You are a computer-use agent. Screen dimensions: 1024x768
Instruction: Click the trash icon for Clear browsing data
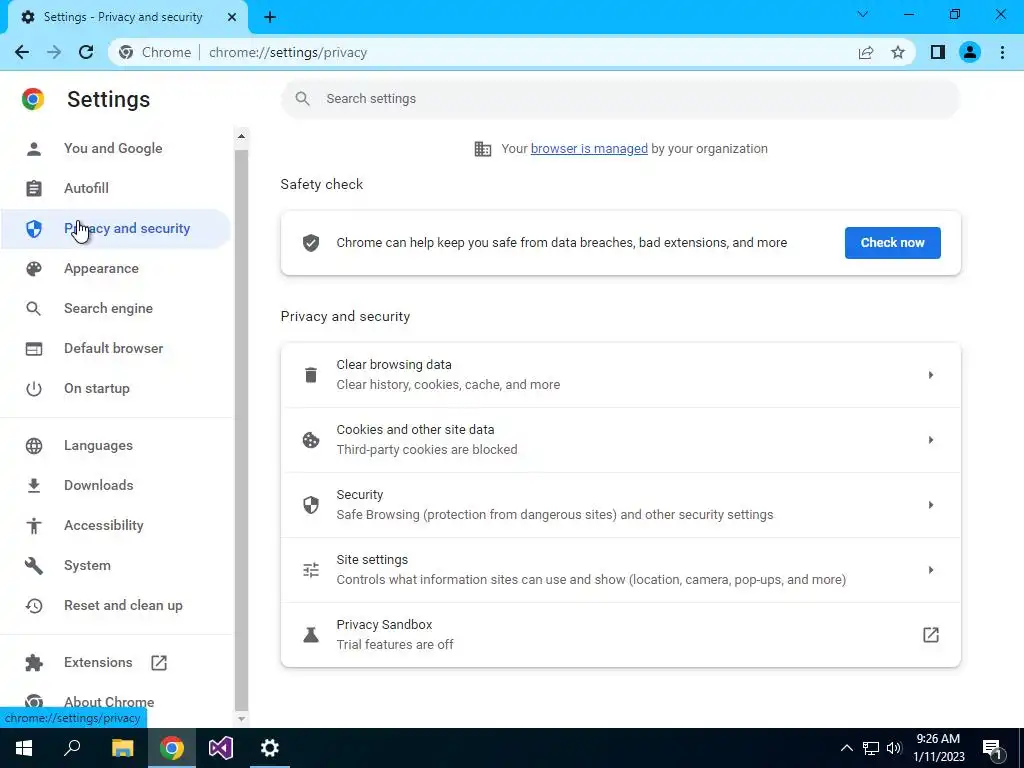tap(311, 375)
